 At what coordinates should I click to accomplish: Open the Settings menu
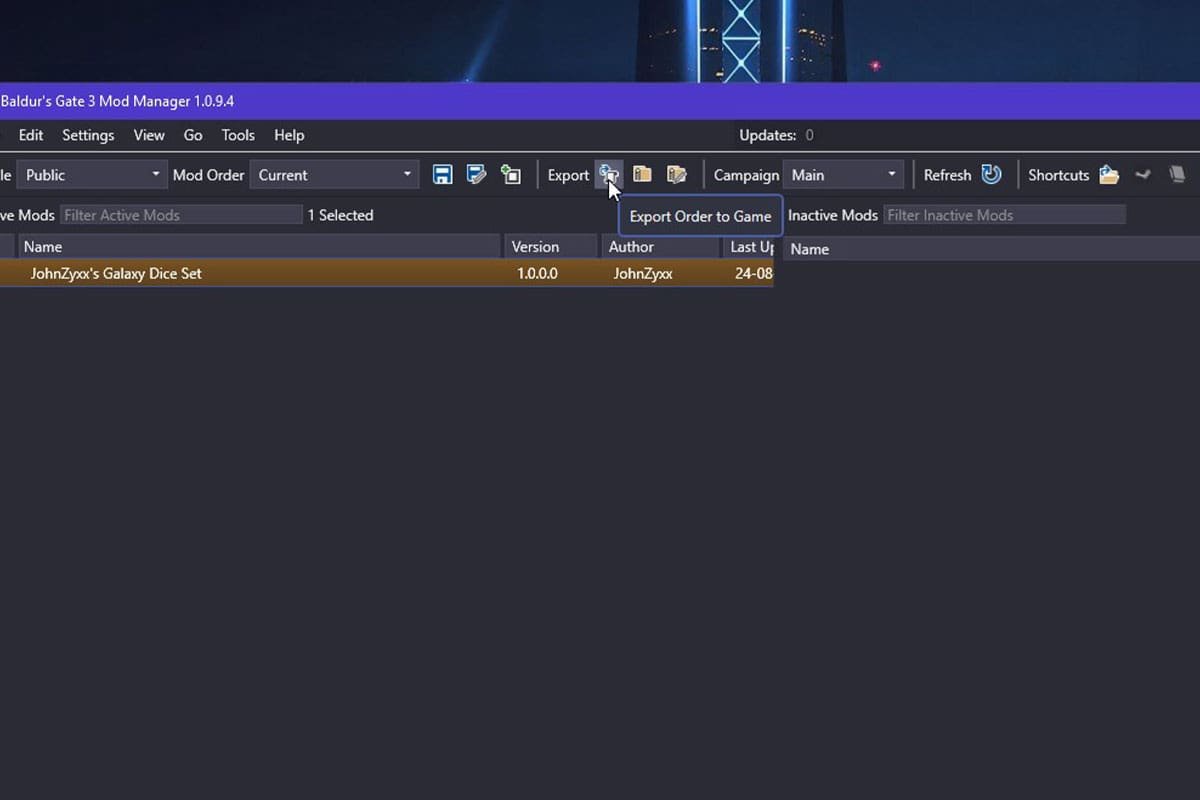coord(88,135)
